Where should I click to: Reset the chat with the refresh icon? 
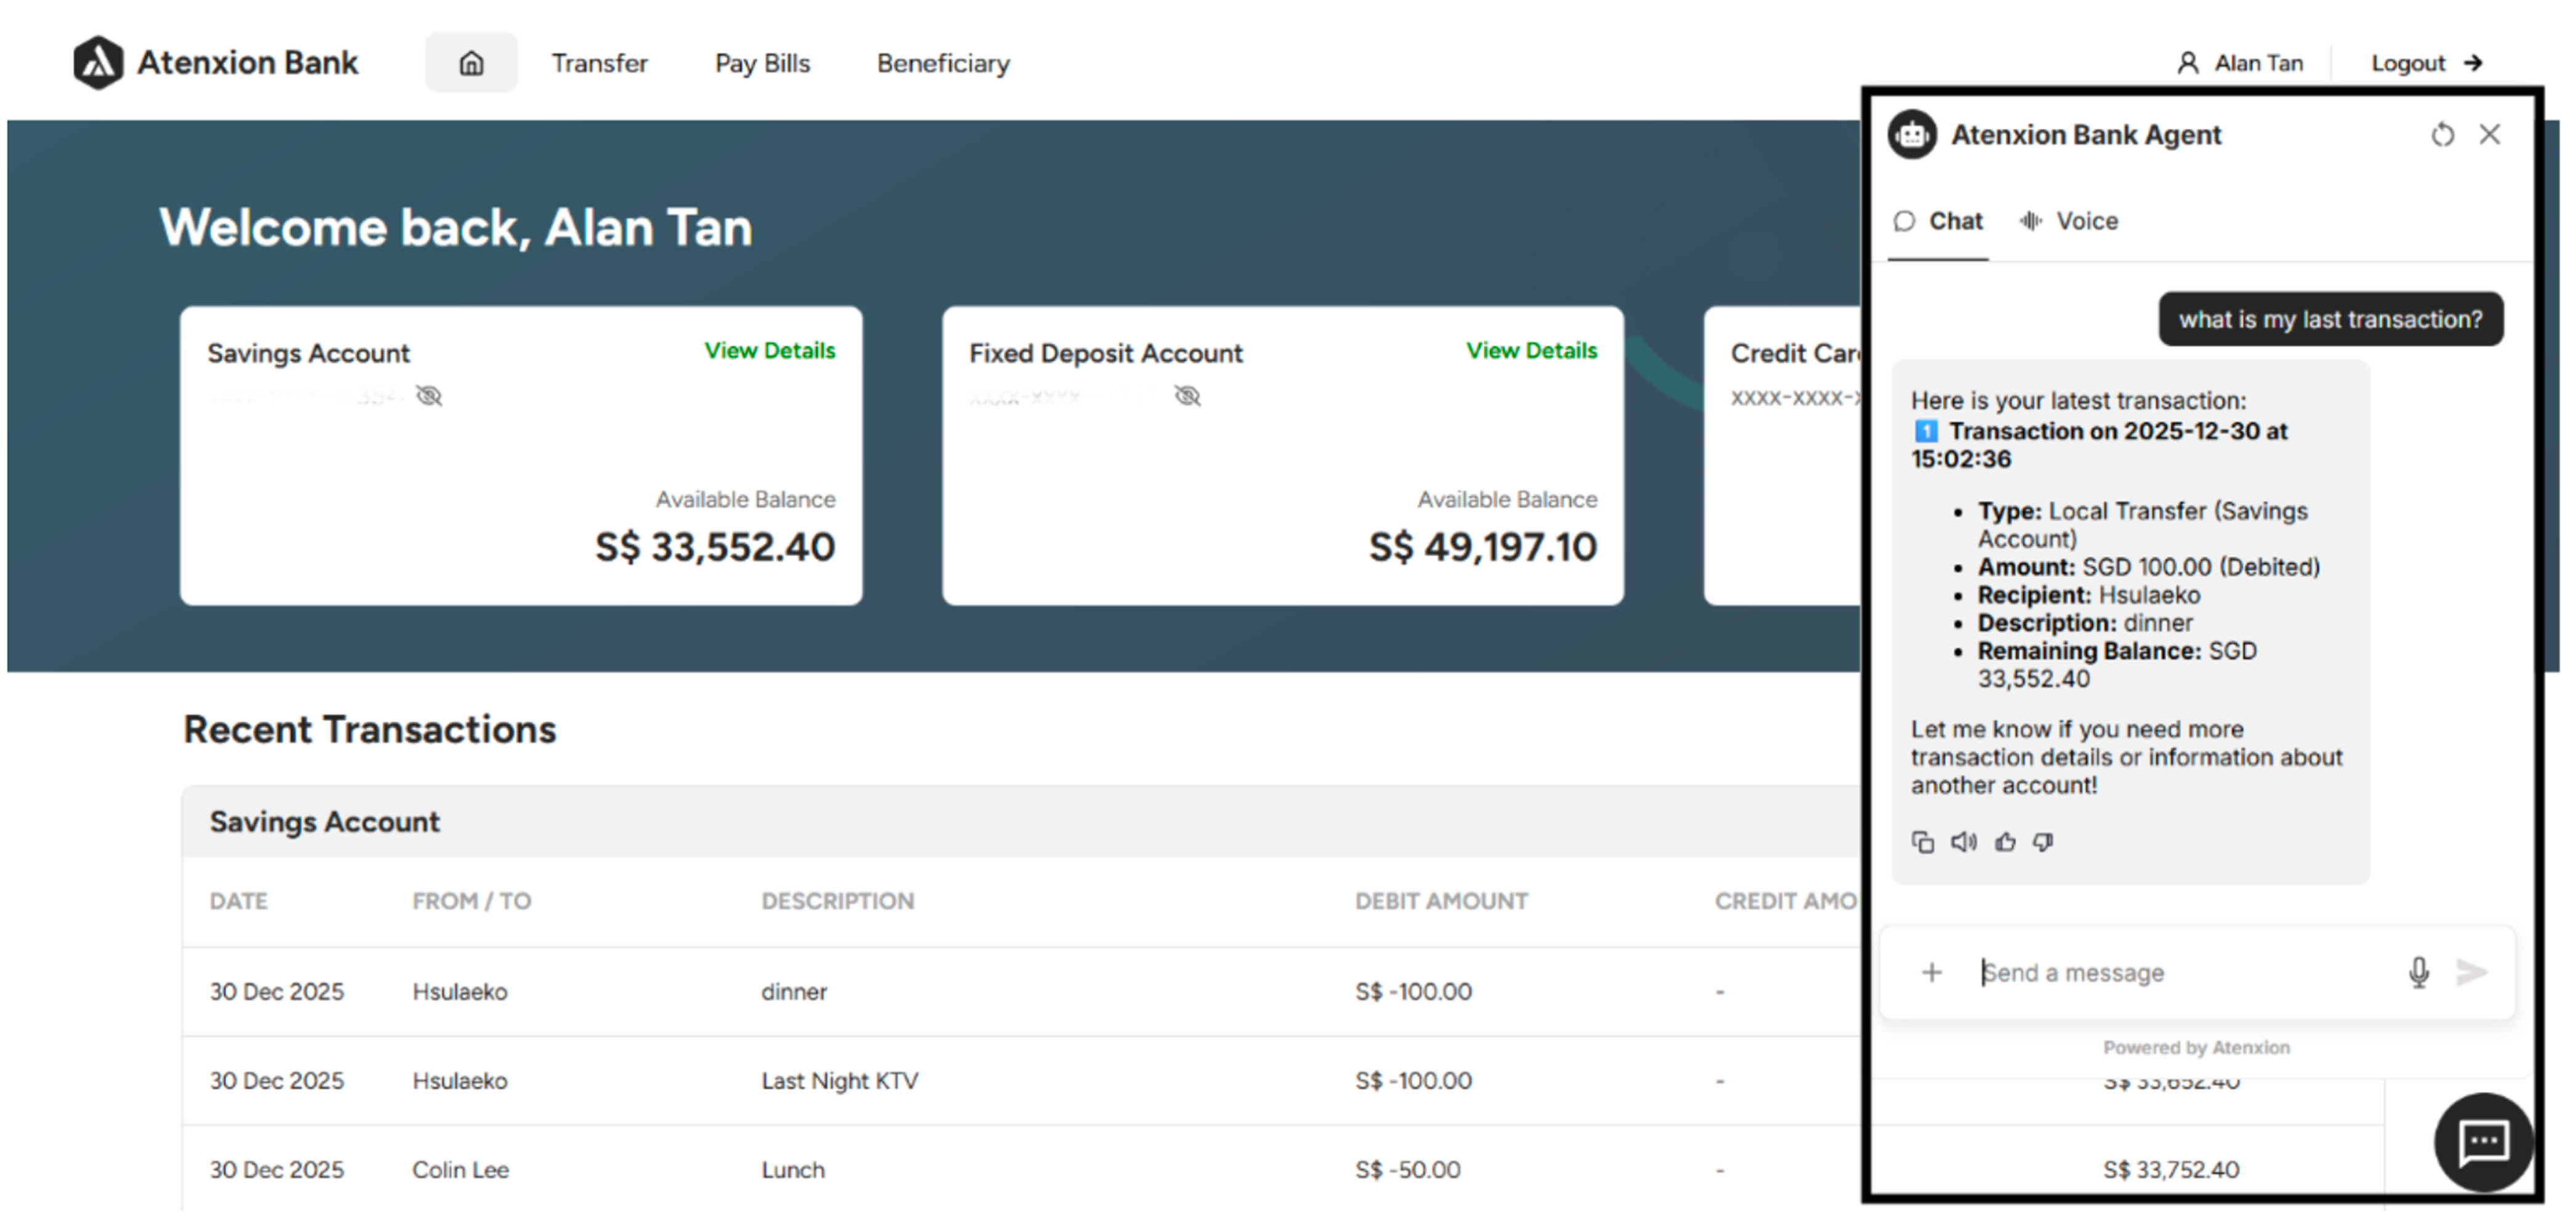click(x=2442, y=134)
